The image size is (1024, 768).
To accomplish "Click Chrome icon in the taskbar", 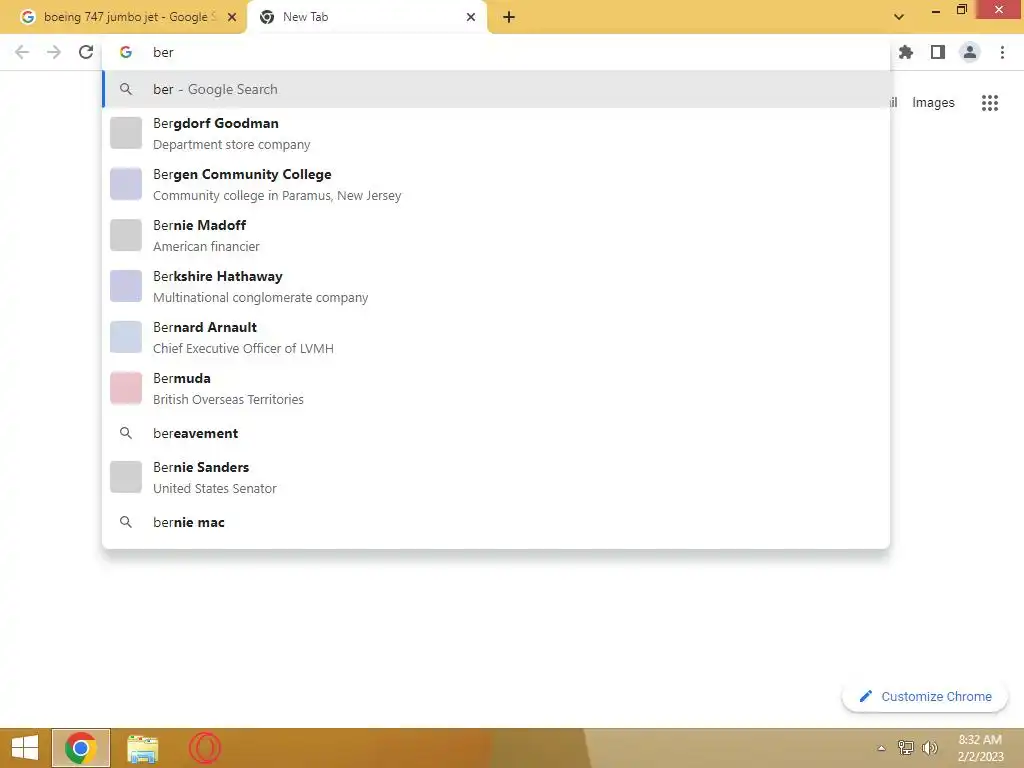I will [x=81, y=748].
